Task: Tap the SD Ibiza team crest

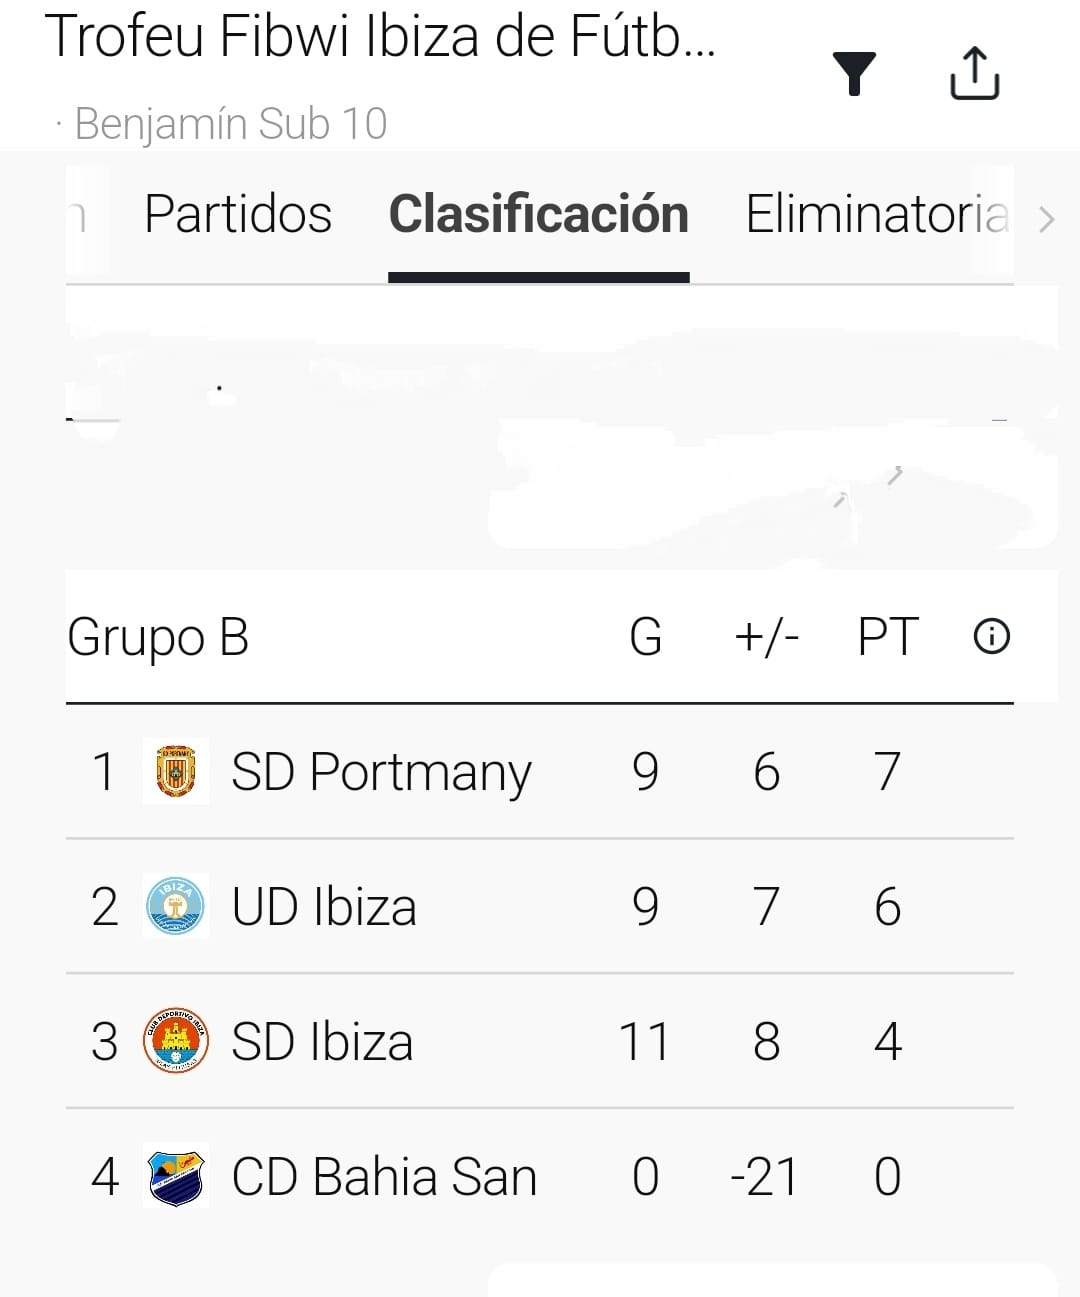Action: click(176, 1041)
